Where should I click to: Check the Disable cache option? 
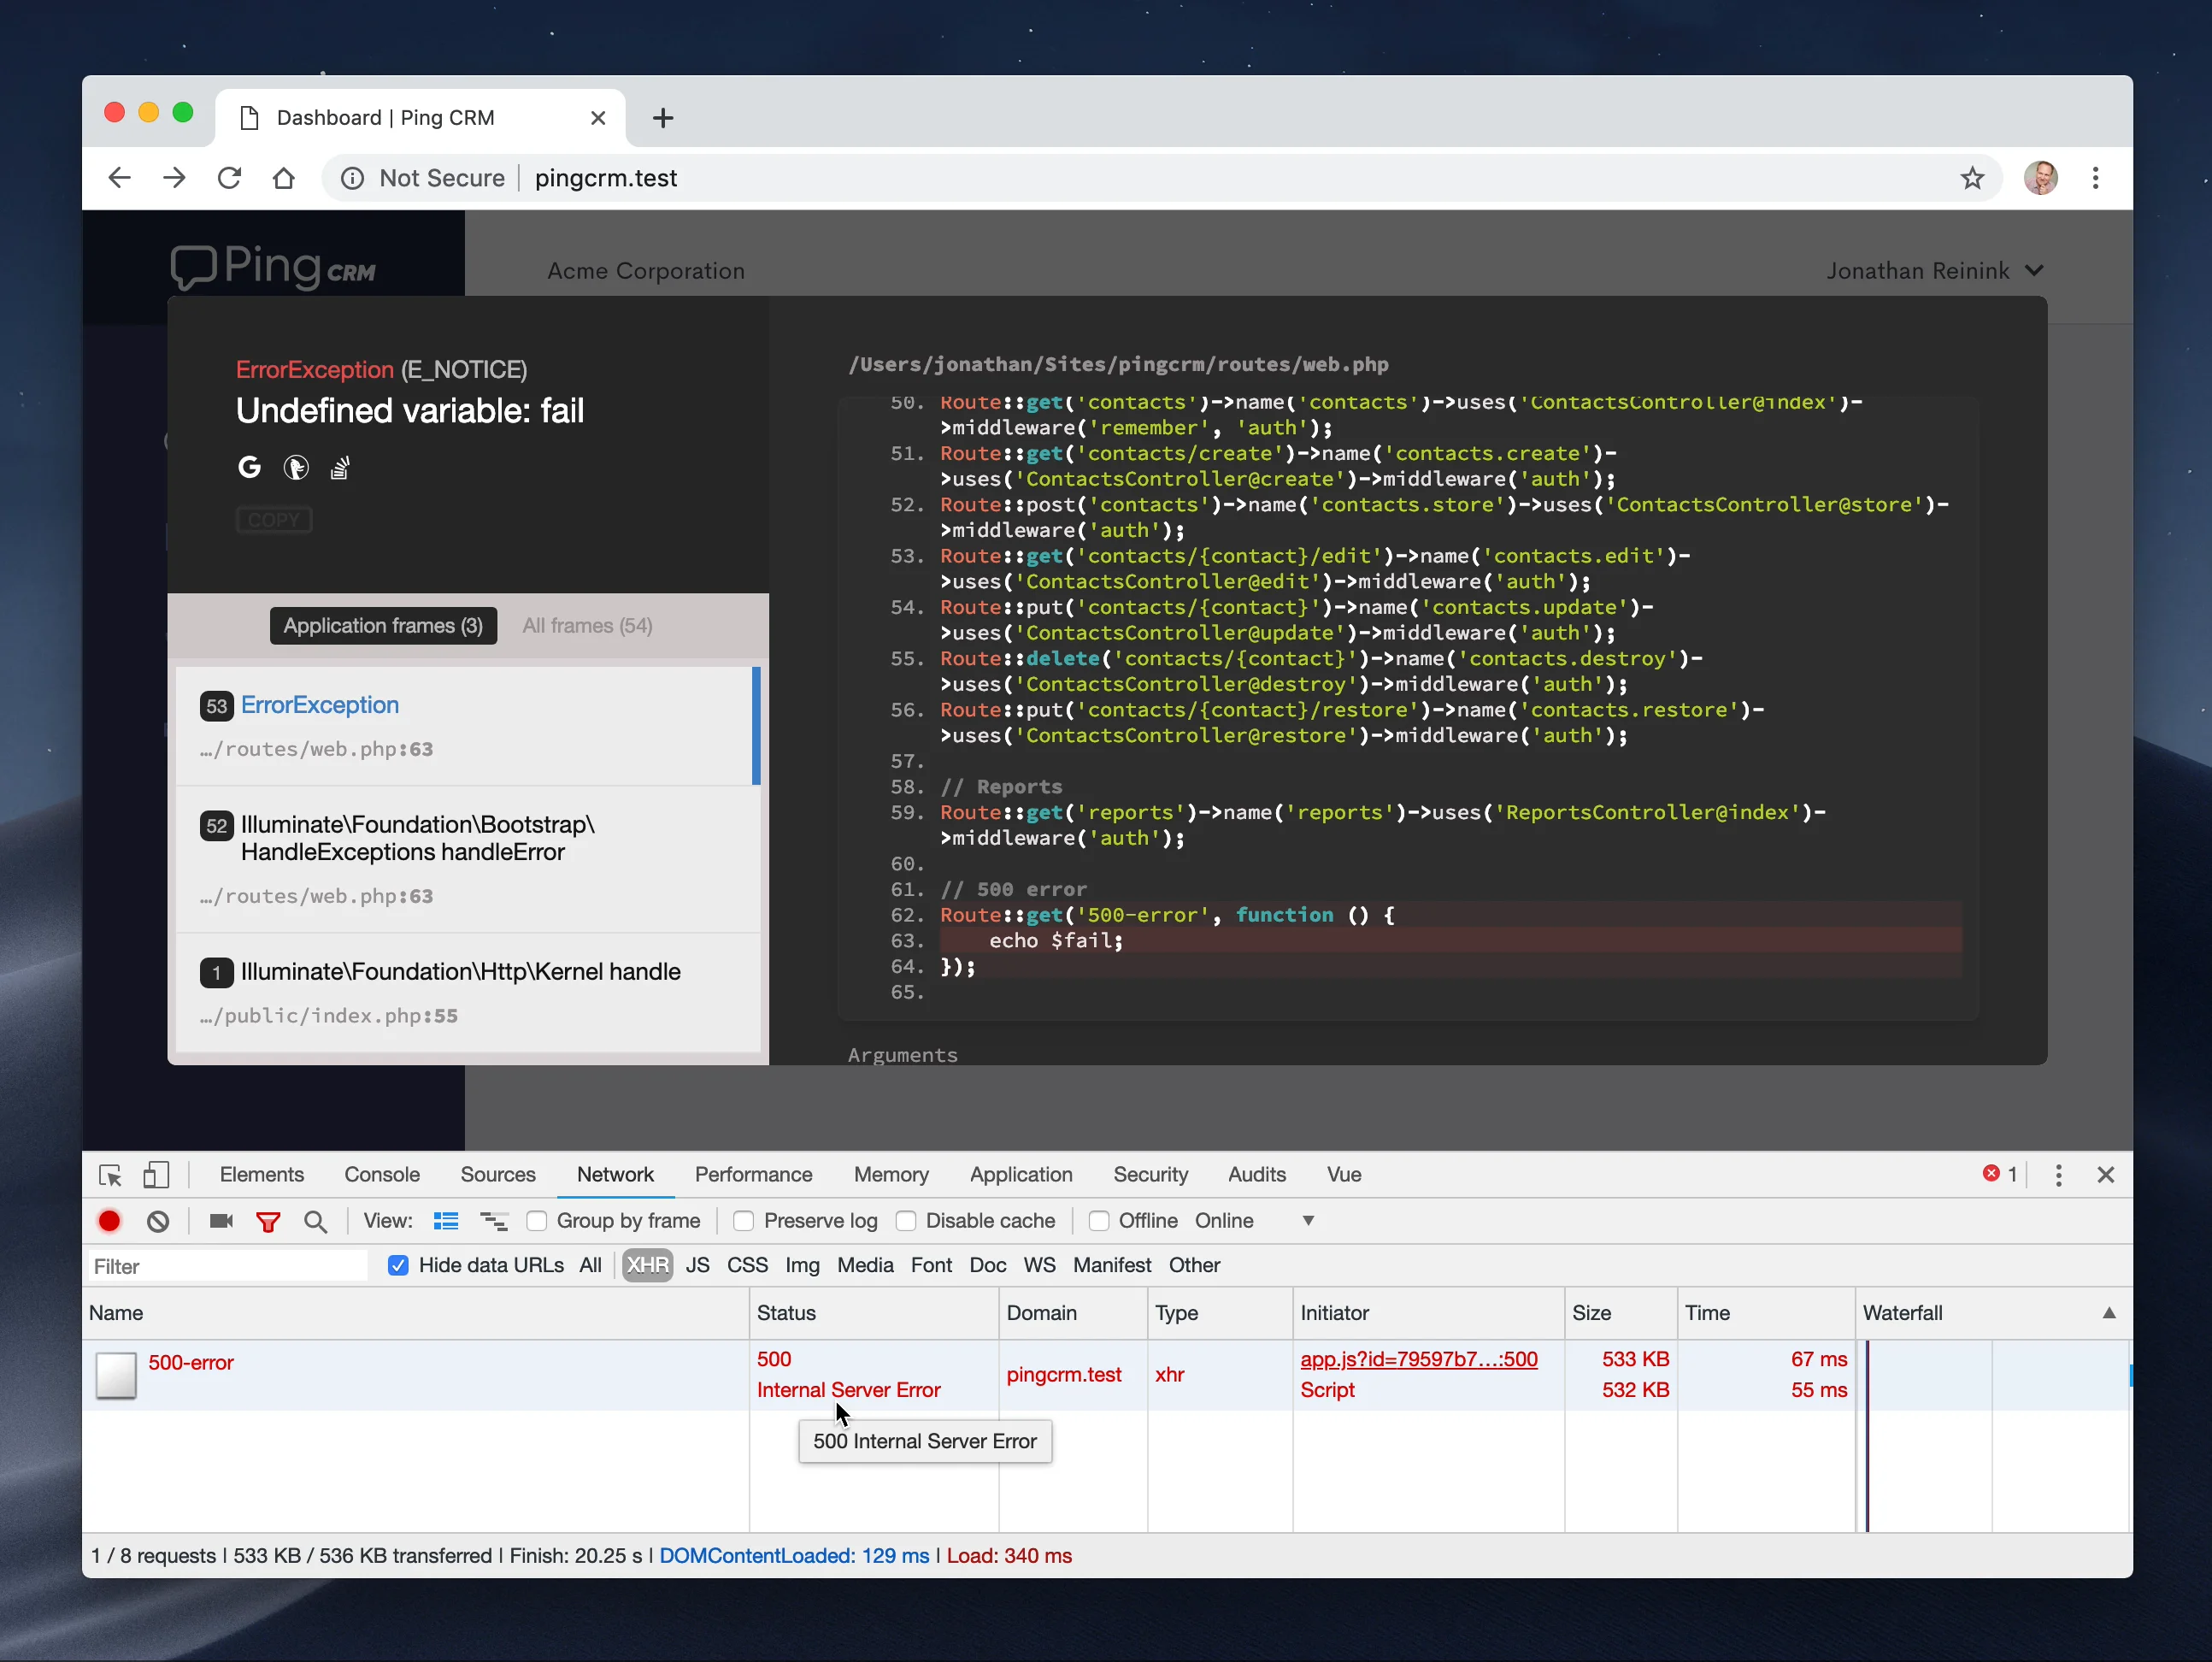[x=906, y=1221]
